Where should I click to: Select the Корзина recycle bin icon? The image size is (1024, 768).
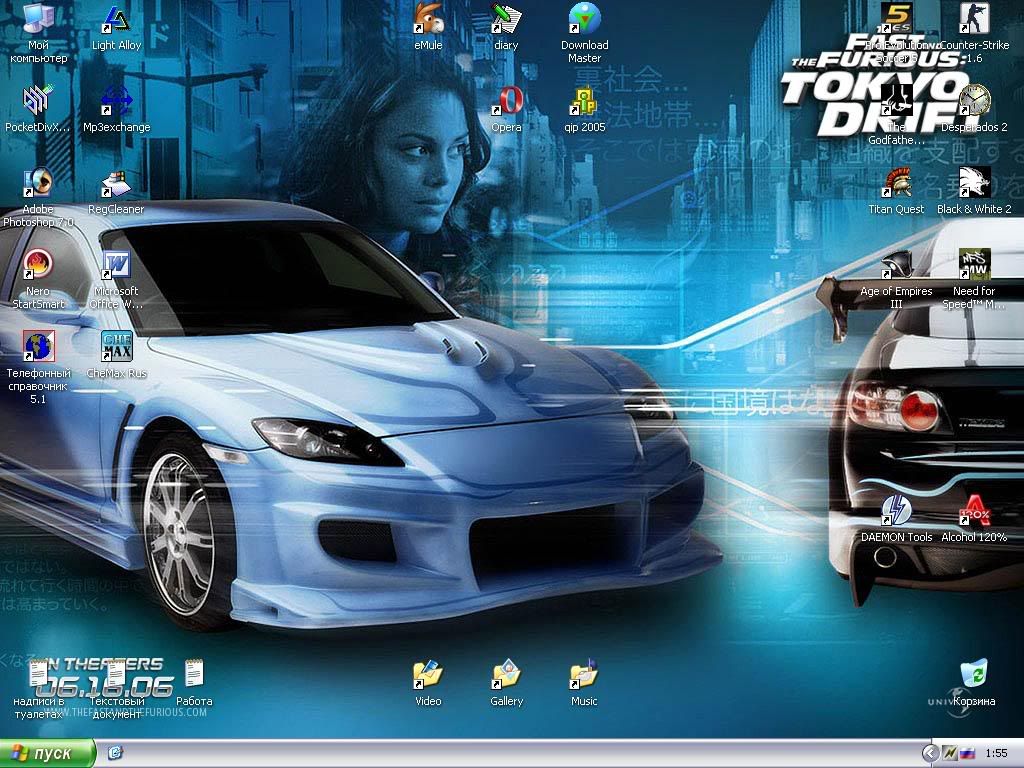pyautogui.click(x=974, y=675)
